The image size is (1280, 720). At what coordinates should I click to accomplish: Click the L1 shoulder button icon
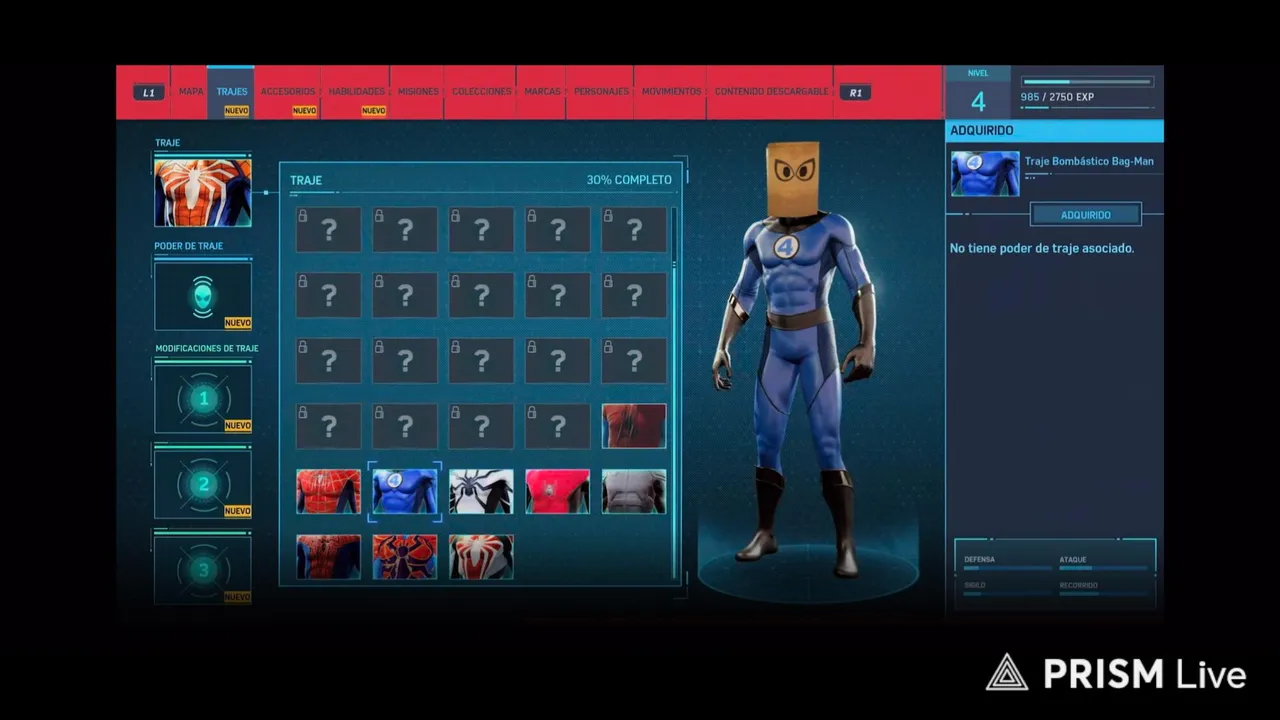[x=149, y=92]
